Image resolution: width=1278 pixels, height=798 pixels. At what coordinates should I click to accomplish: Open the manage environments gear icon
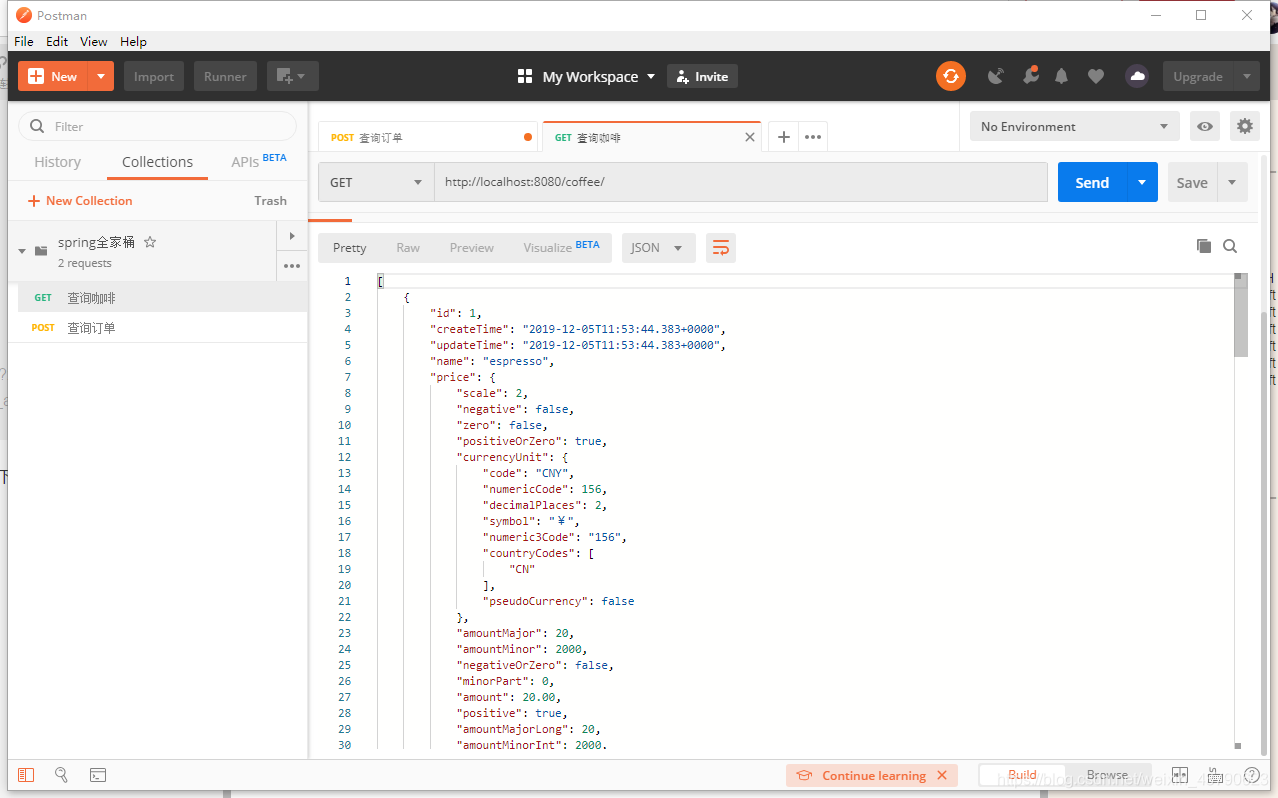coord(1245,126)
